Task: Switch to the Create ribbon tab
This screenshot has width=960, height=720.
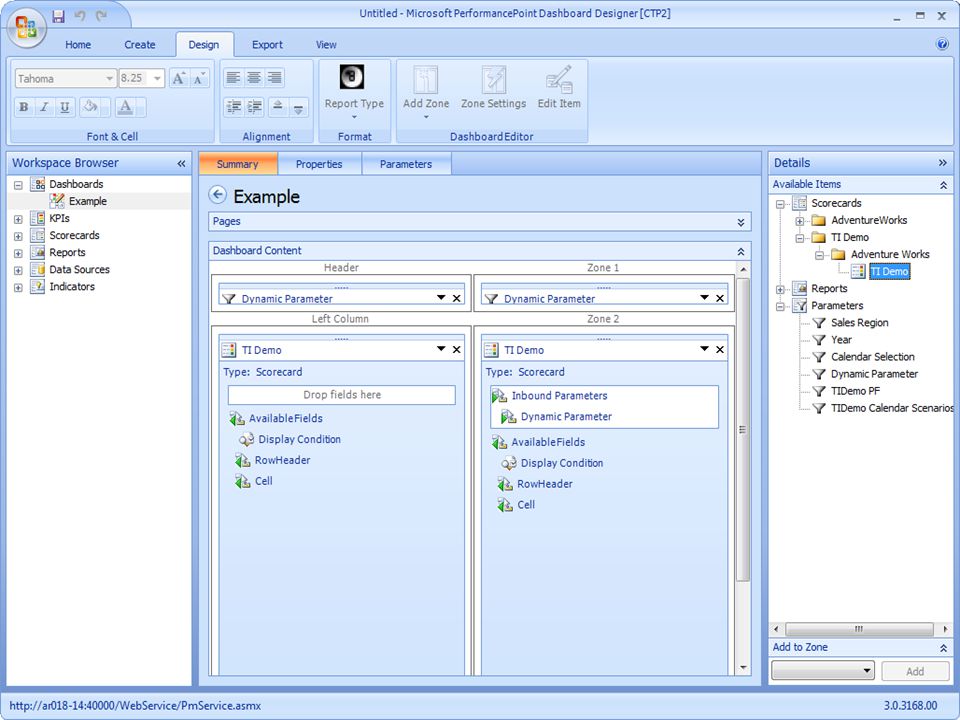Action: tap(140, 45)
